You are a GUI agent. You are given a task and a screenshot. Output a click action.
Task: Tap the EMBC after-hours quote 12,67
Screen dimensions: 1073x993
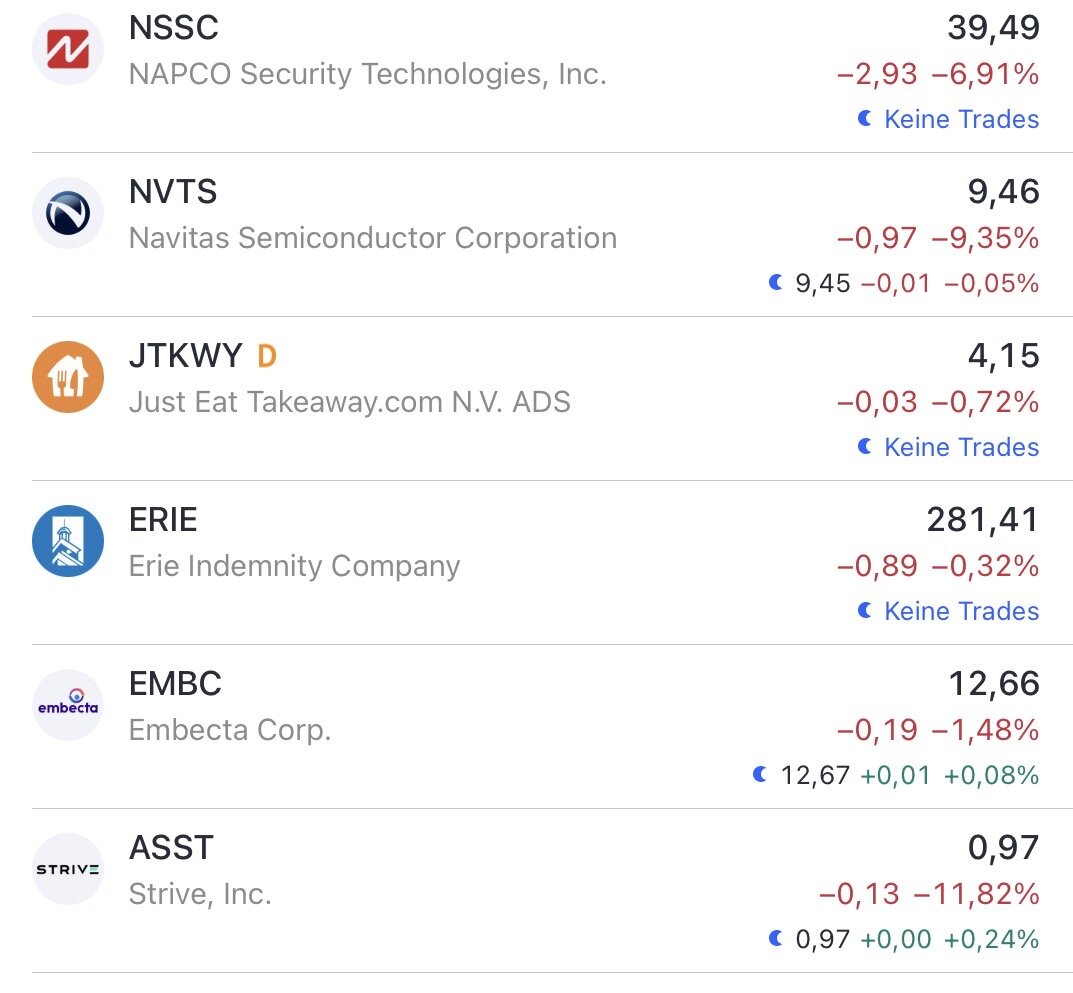tap(816, 775)
